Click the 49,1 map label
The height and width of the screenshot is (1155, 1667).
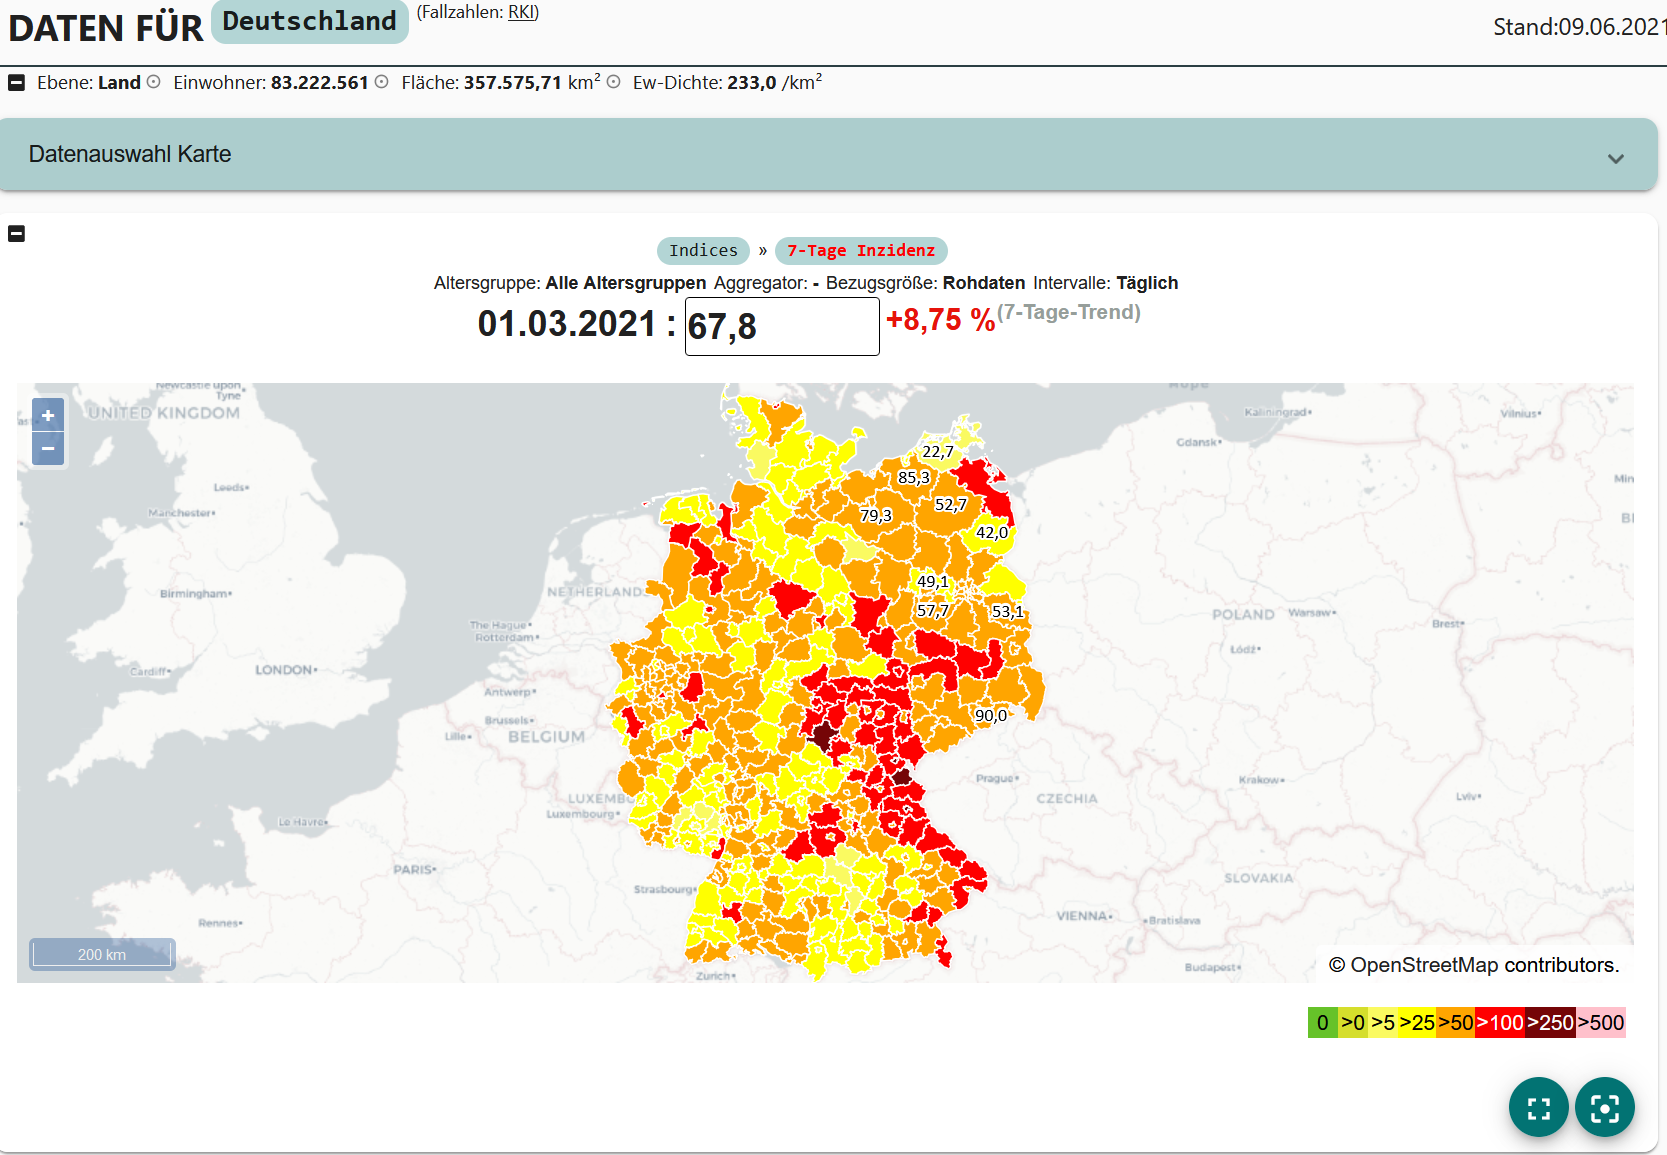point(933,582)
